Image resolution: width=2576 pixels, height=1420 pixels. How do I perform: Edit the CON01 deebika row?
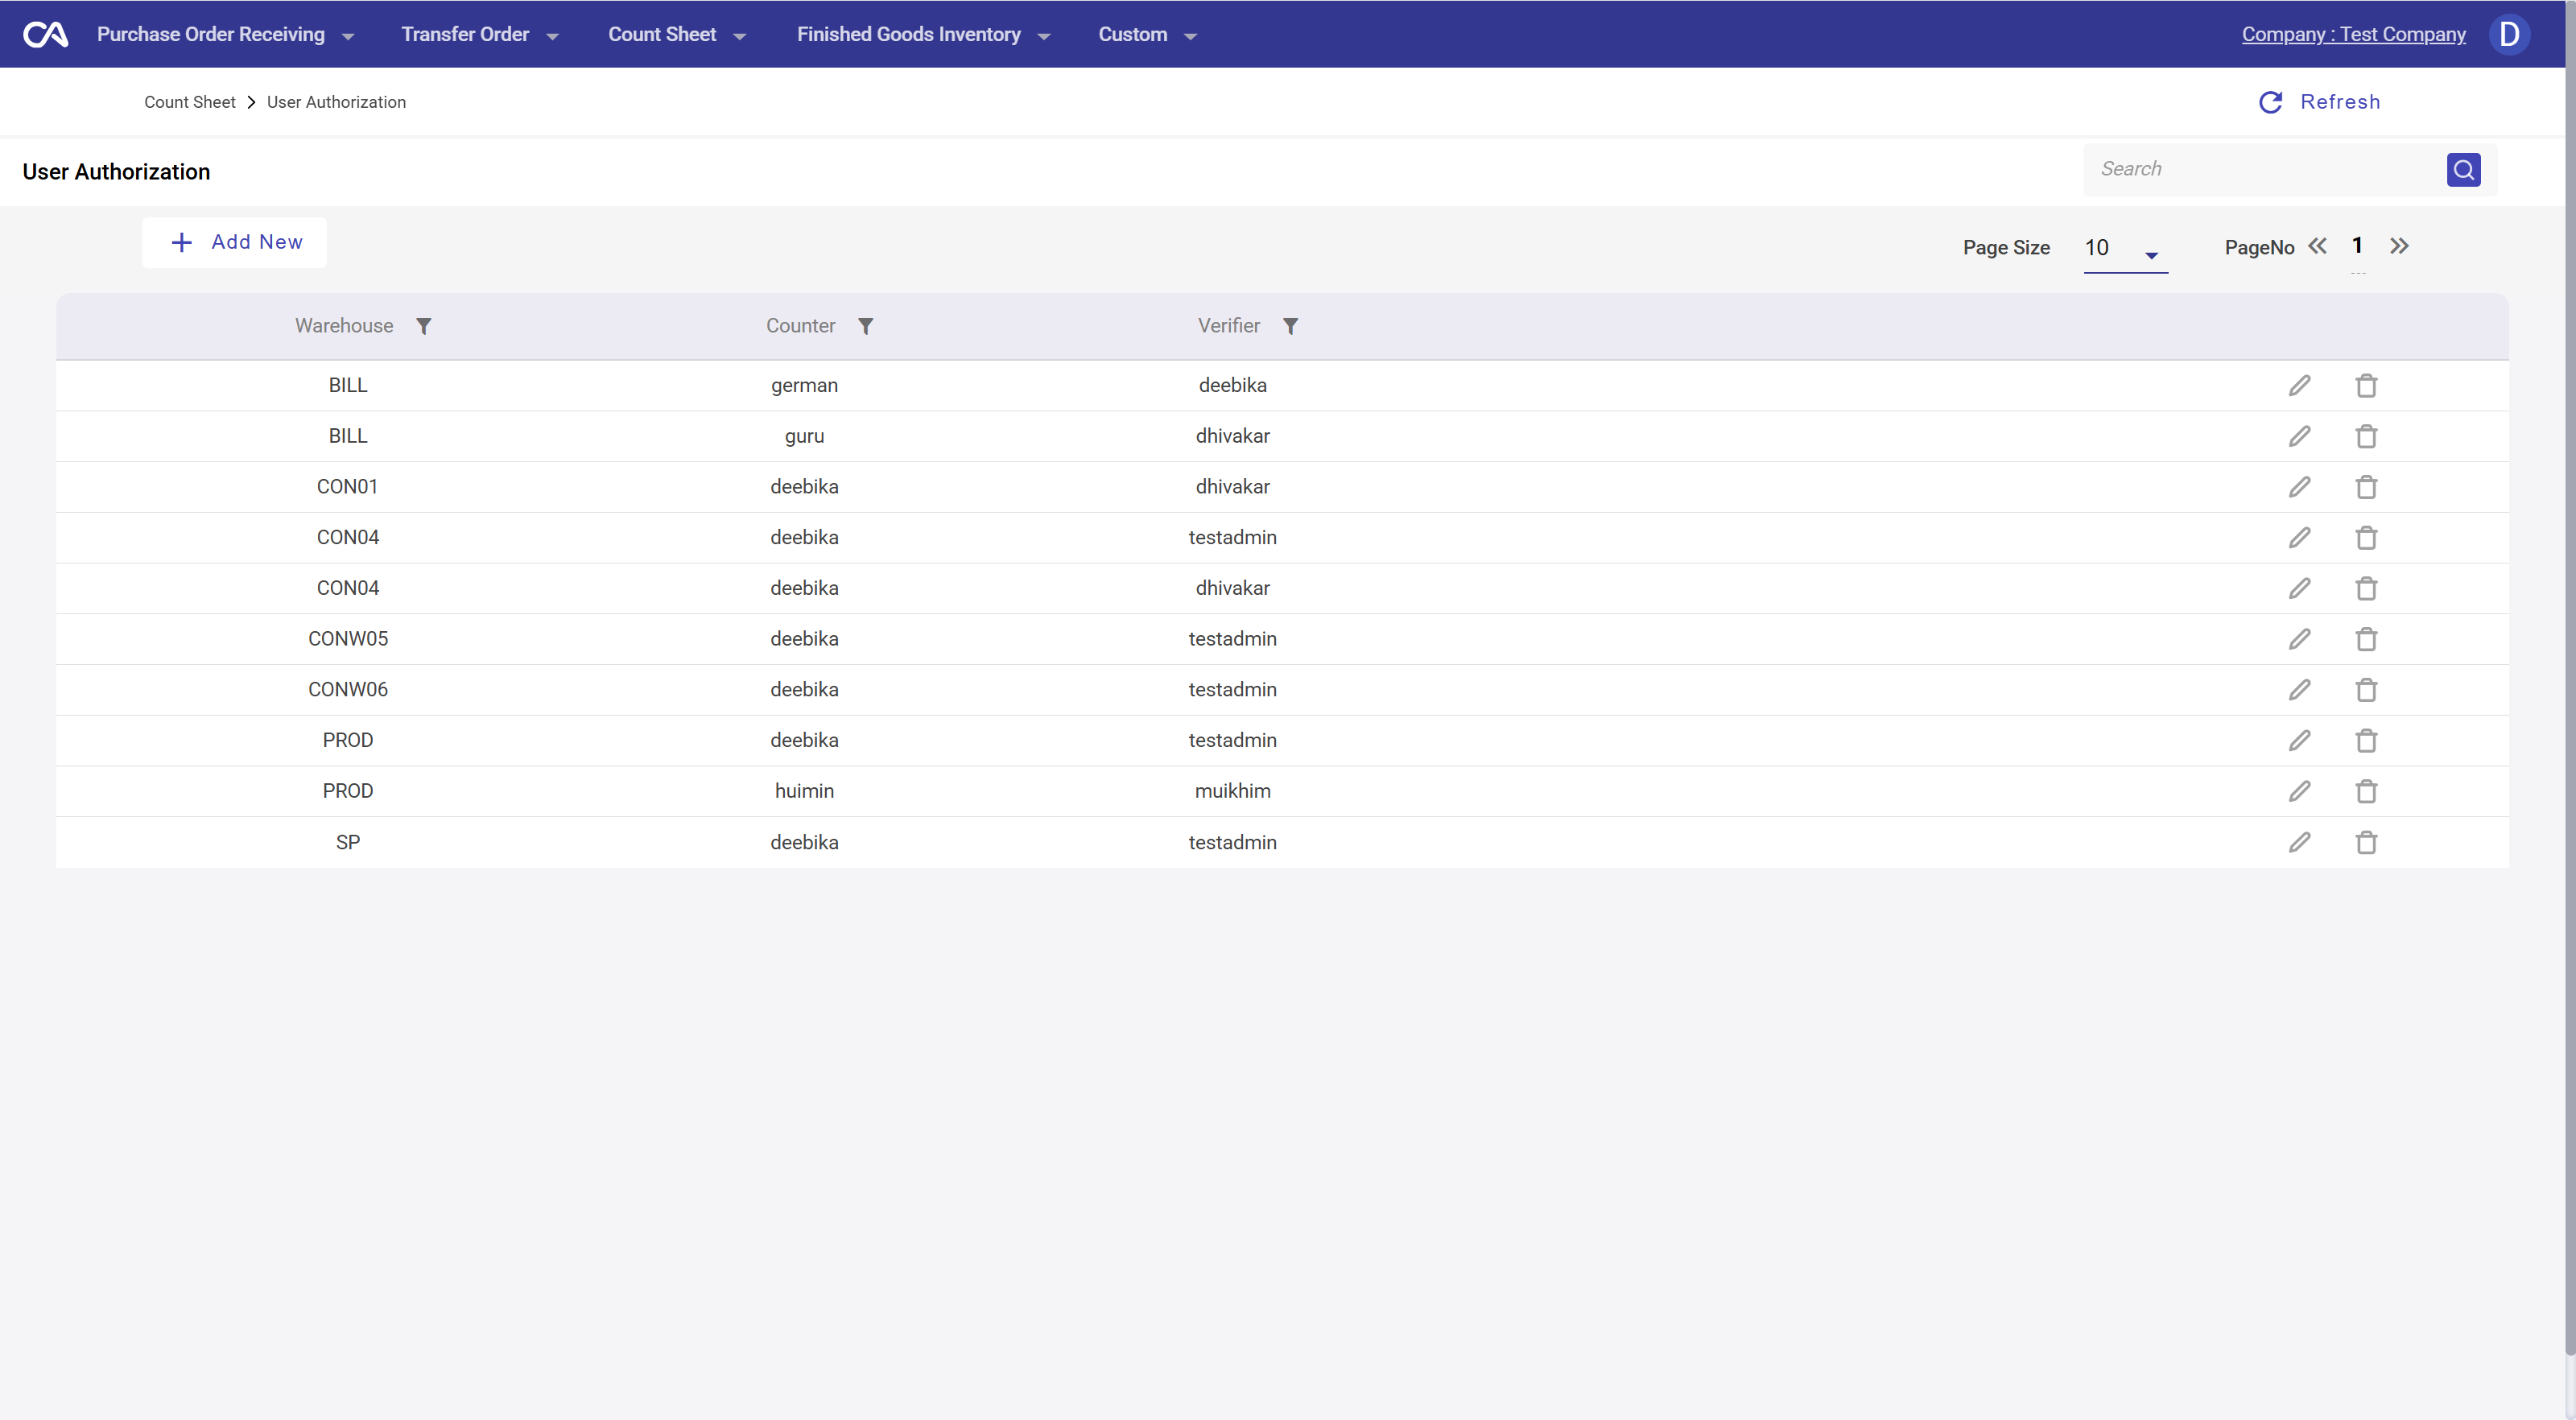click(x=2300, y=487)
